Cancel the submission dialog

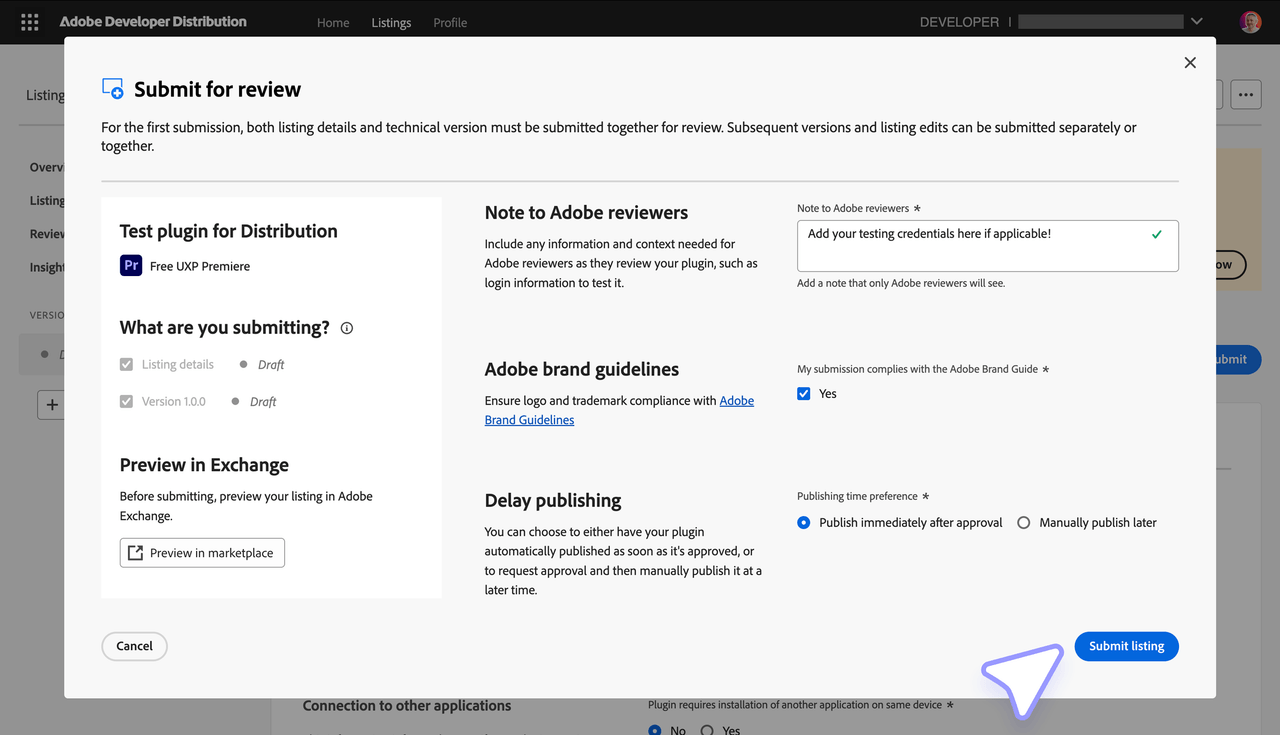click(134, 646)
